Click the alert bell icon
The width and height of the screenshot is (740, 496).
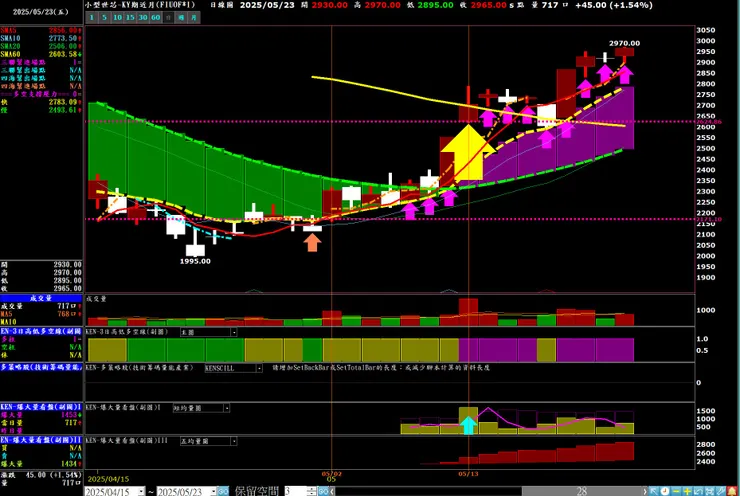(x=732, y=491)
